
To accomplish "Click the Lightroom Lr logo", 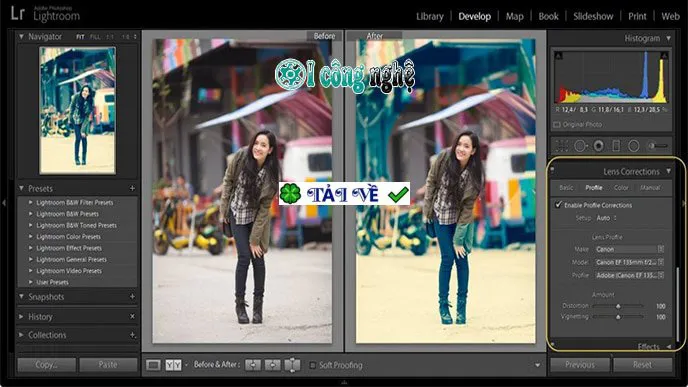I will tap(18, 13).
